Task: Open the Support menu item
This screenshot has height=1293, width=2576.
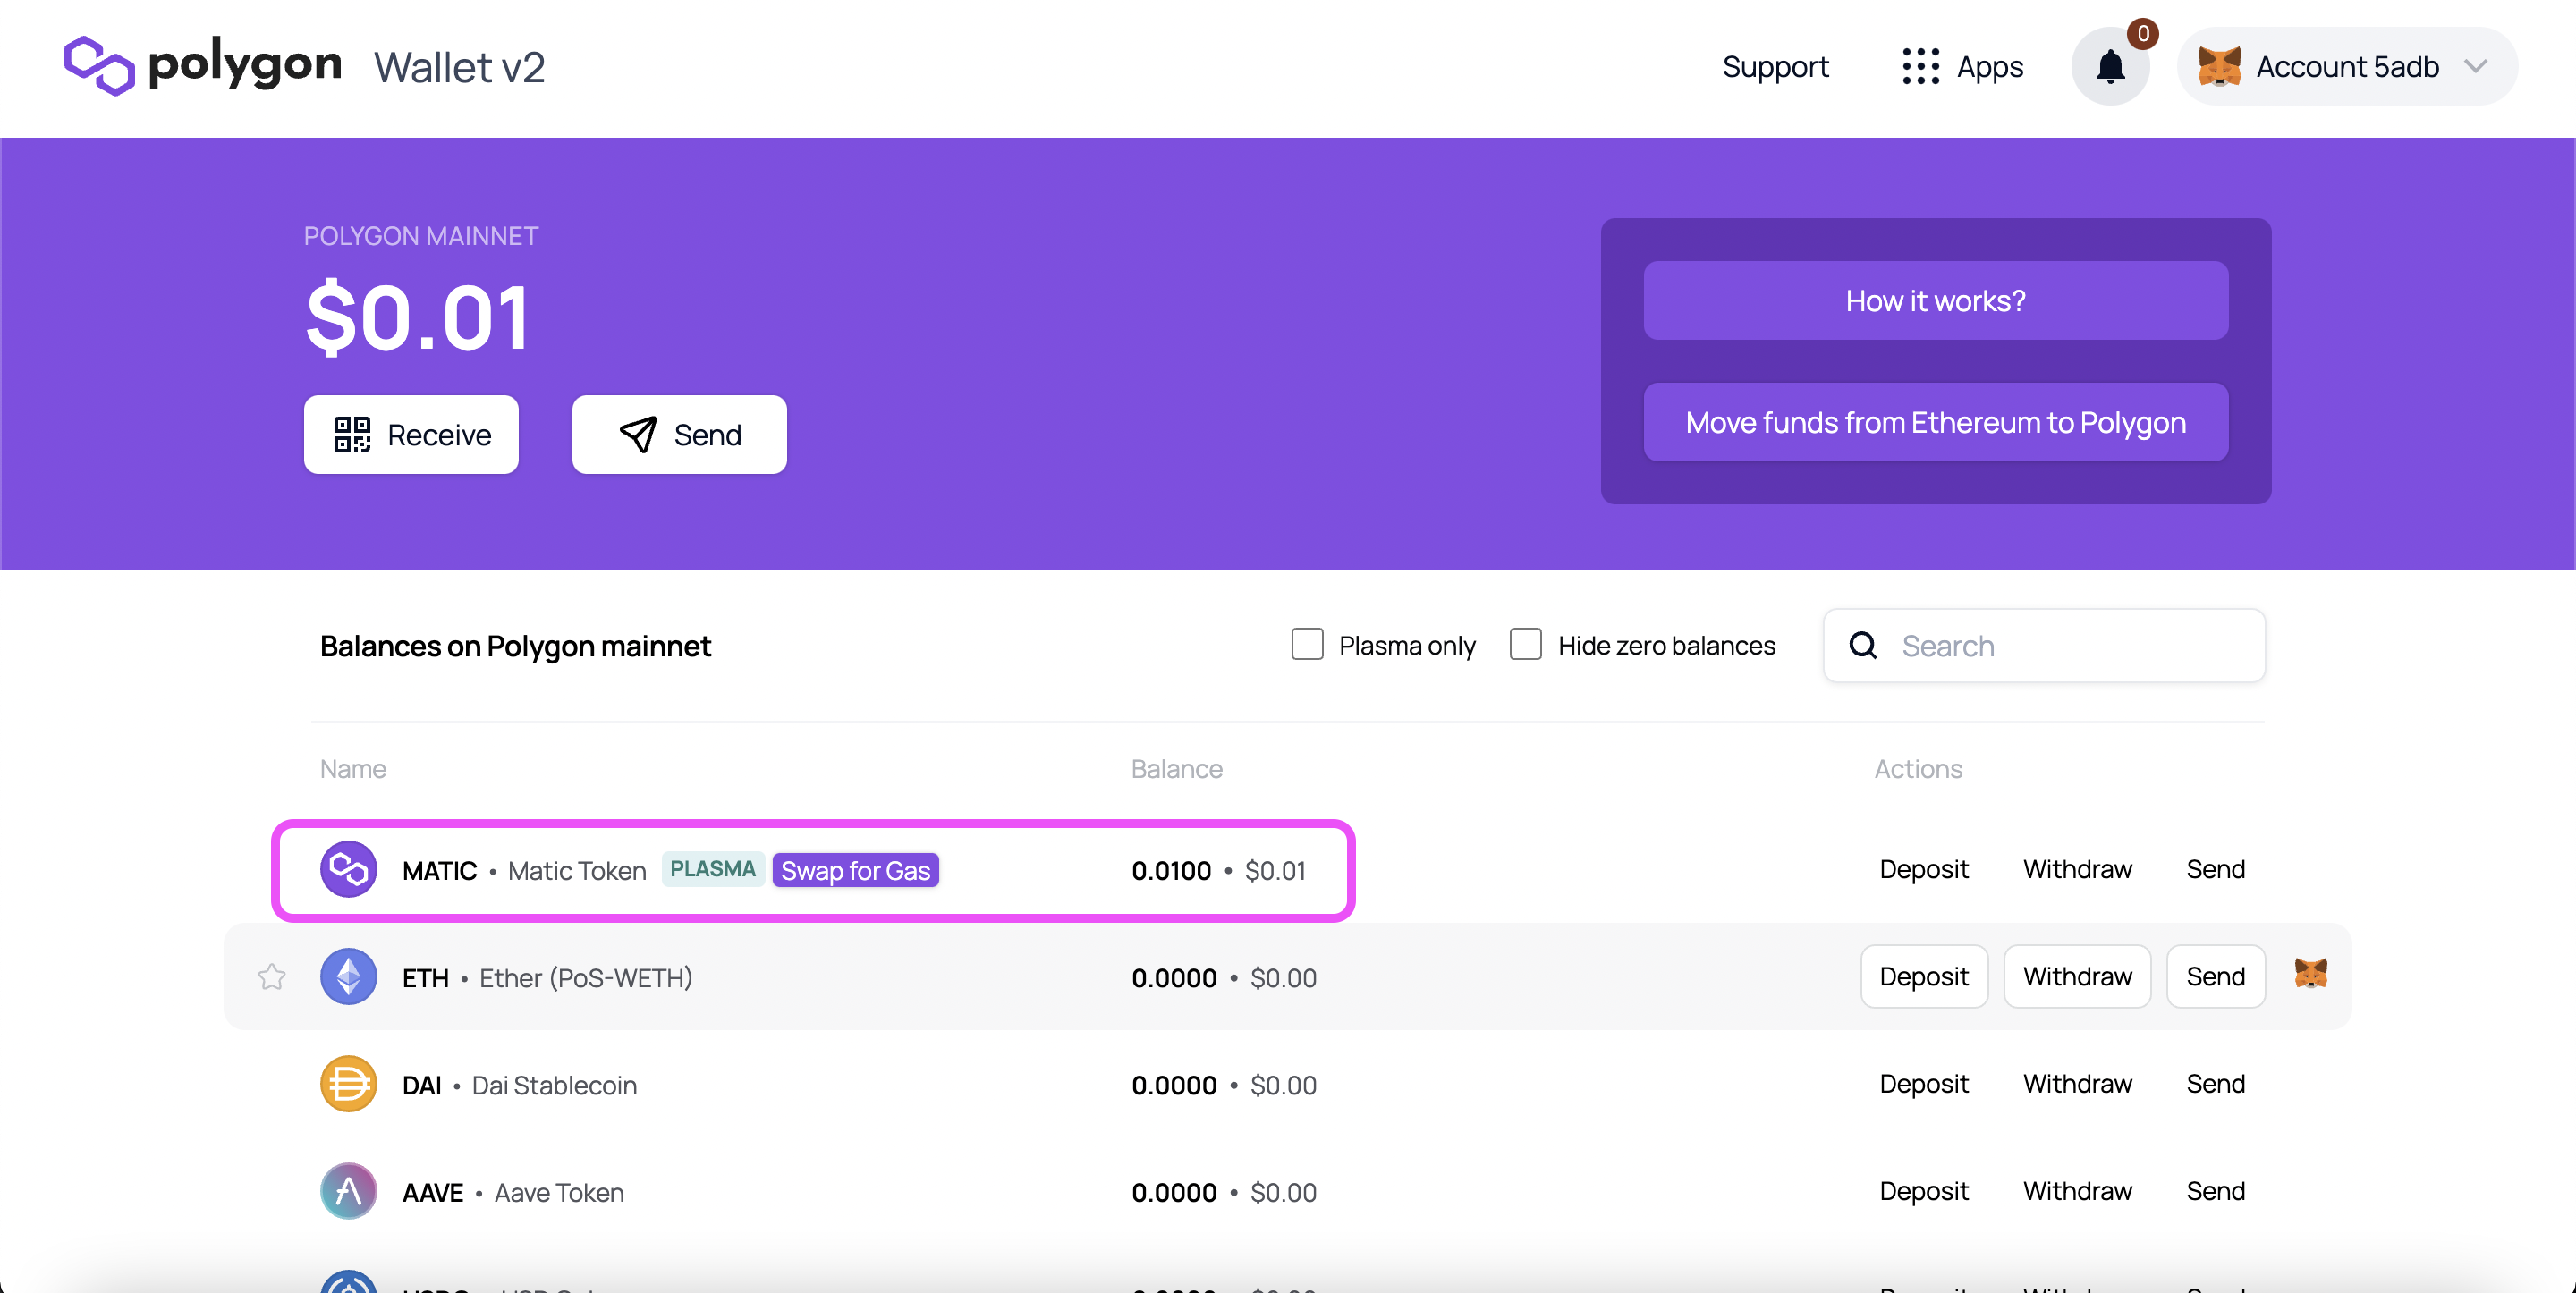Action: (x=1775, y=67)
